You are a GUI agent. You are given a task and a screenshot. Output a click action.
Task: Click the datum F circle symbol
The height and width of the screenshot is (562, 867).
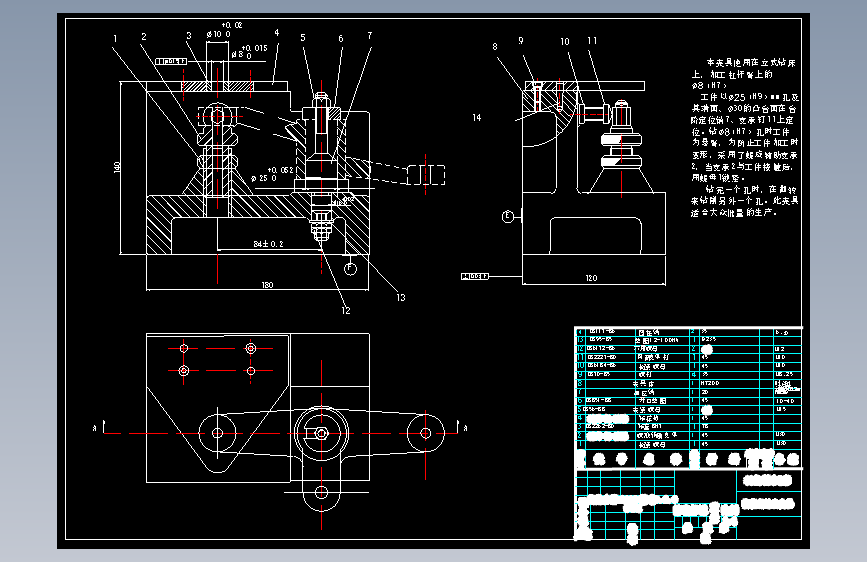coord(350,269)
